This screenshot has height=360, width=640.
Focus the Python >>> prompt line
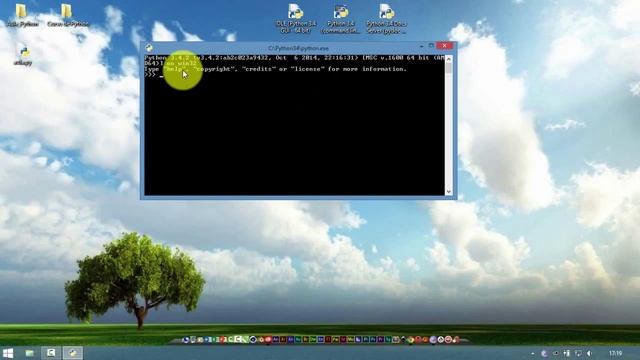pyautogui.click(x=154, y=75)
